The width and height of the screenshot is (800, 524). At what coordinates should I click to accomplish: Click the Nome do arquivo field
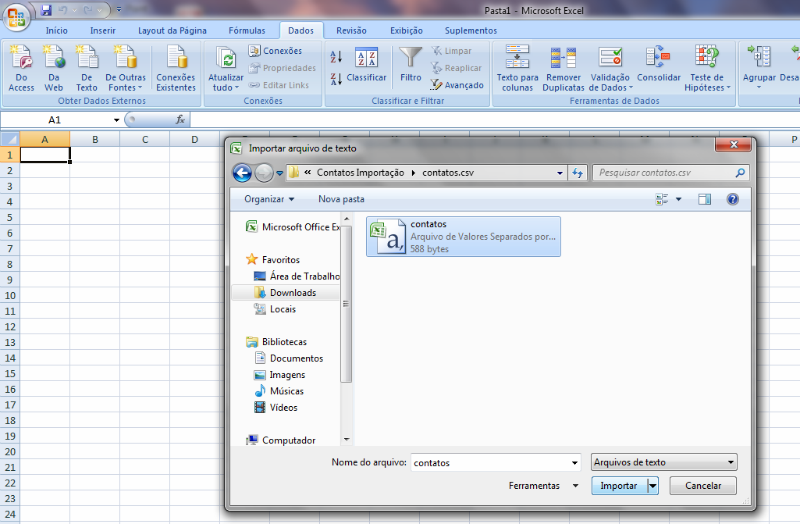pos(495,463)
